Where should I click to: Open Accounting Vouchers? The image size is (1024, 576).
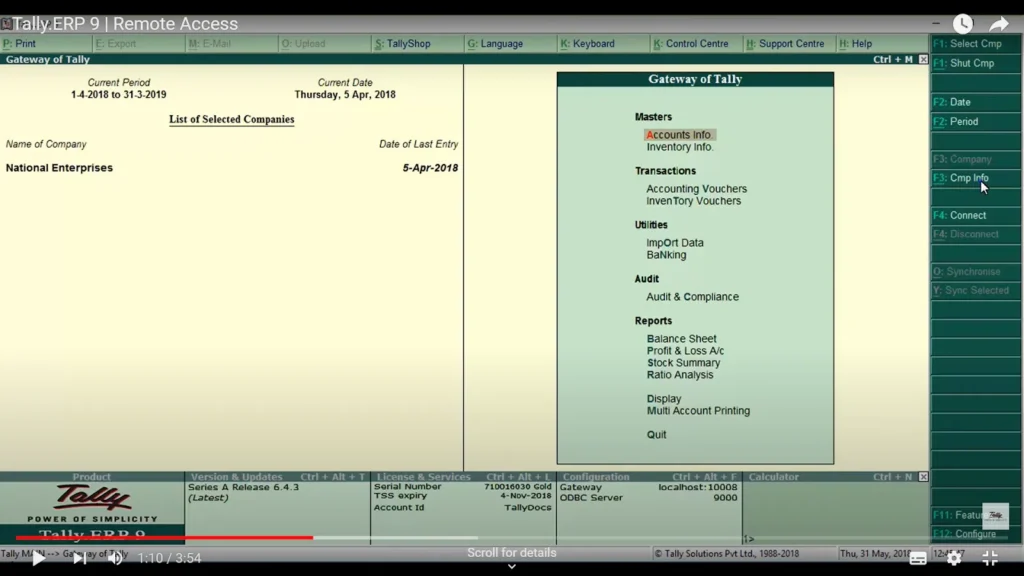click(x=696, y=189)
